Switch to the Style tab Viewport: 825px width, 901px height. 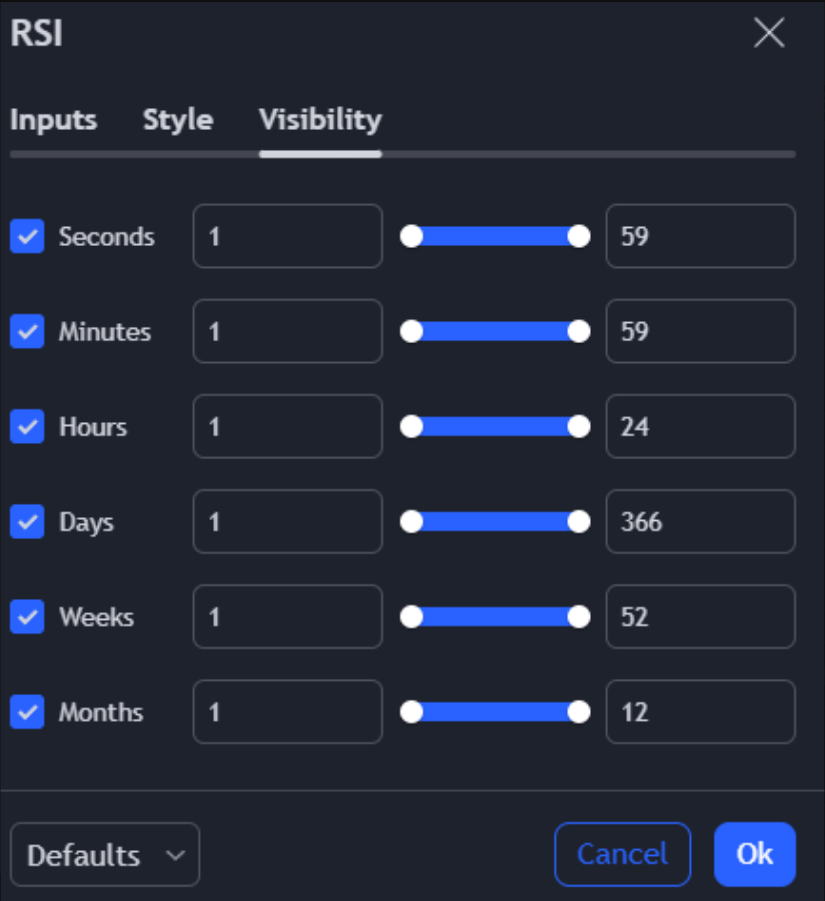pyautogui.click(x=178, y=120)
